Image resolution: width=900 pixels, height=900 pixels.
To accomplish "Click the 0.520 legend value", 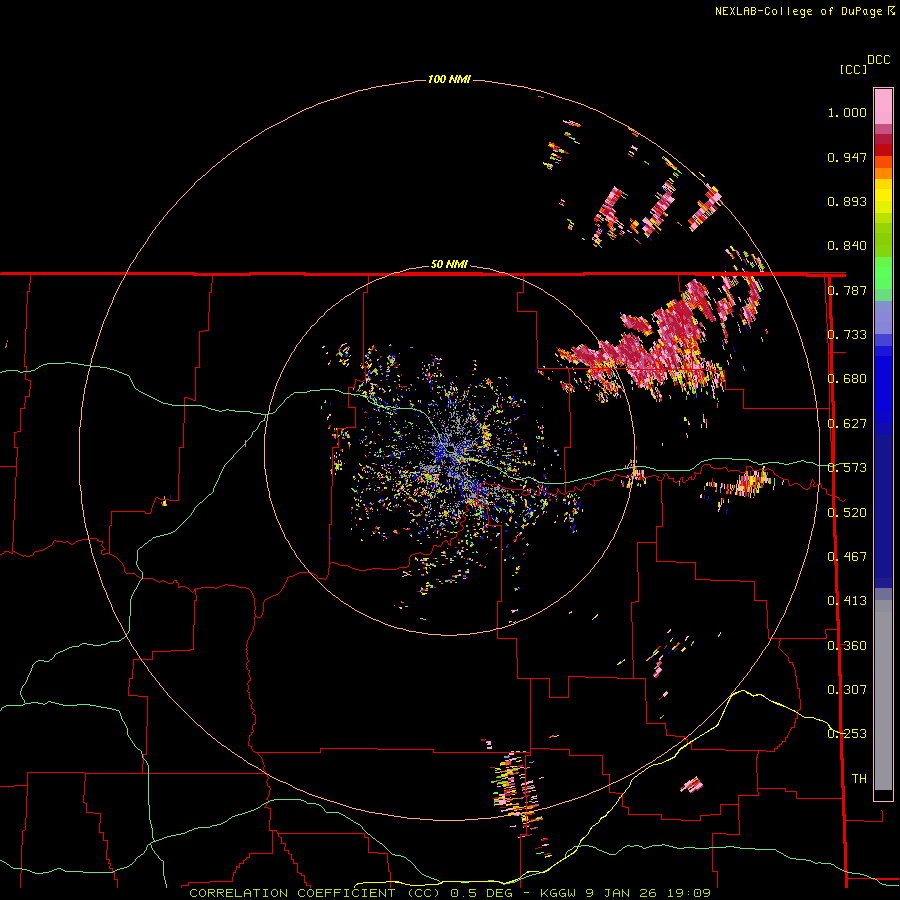I will [847, 513].
